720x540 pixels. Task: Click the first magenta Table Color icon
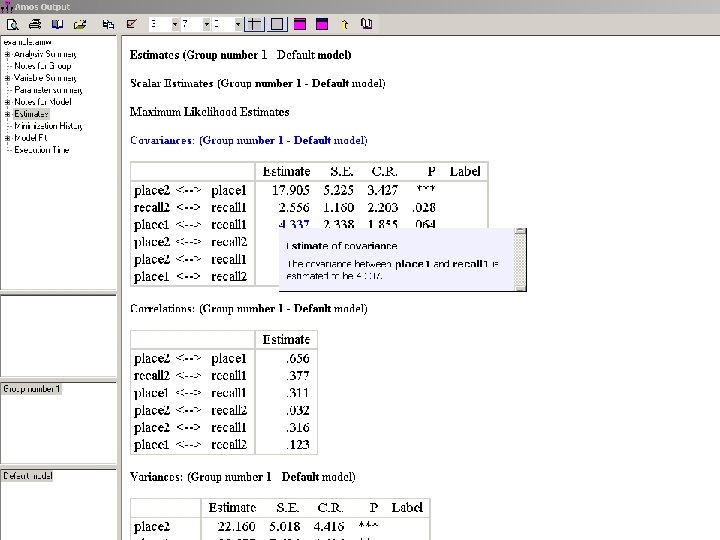pos(300,24)
